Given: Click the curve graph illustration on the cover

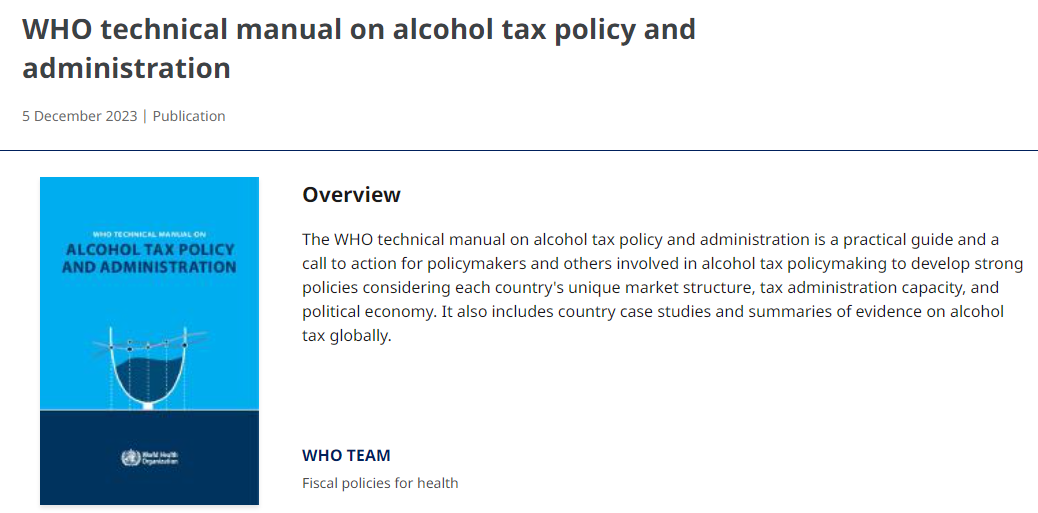Looking at the screenshot, I should click(148, 365).
